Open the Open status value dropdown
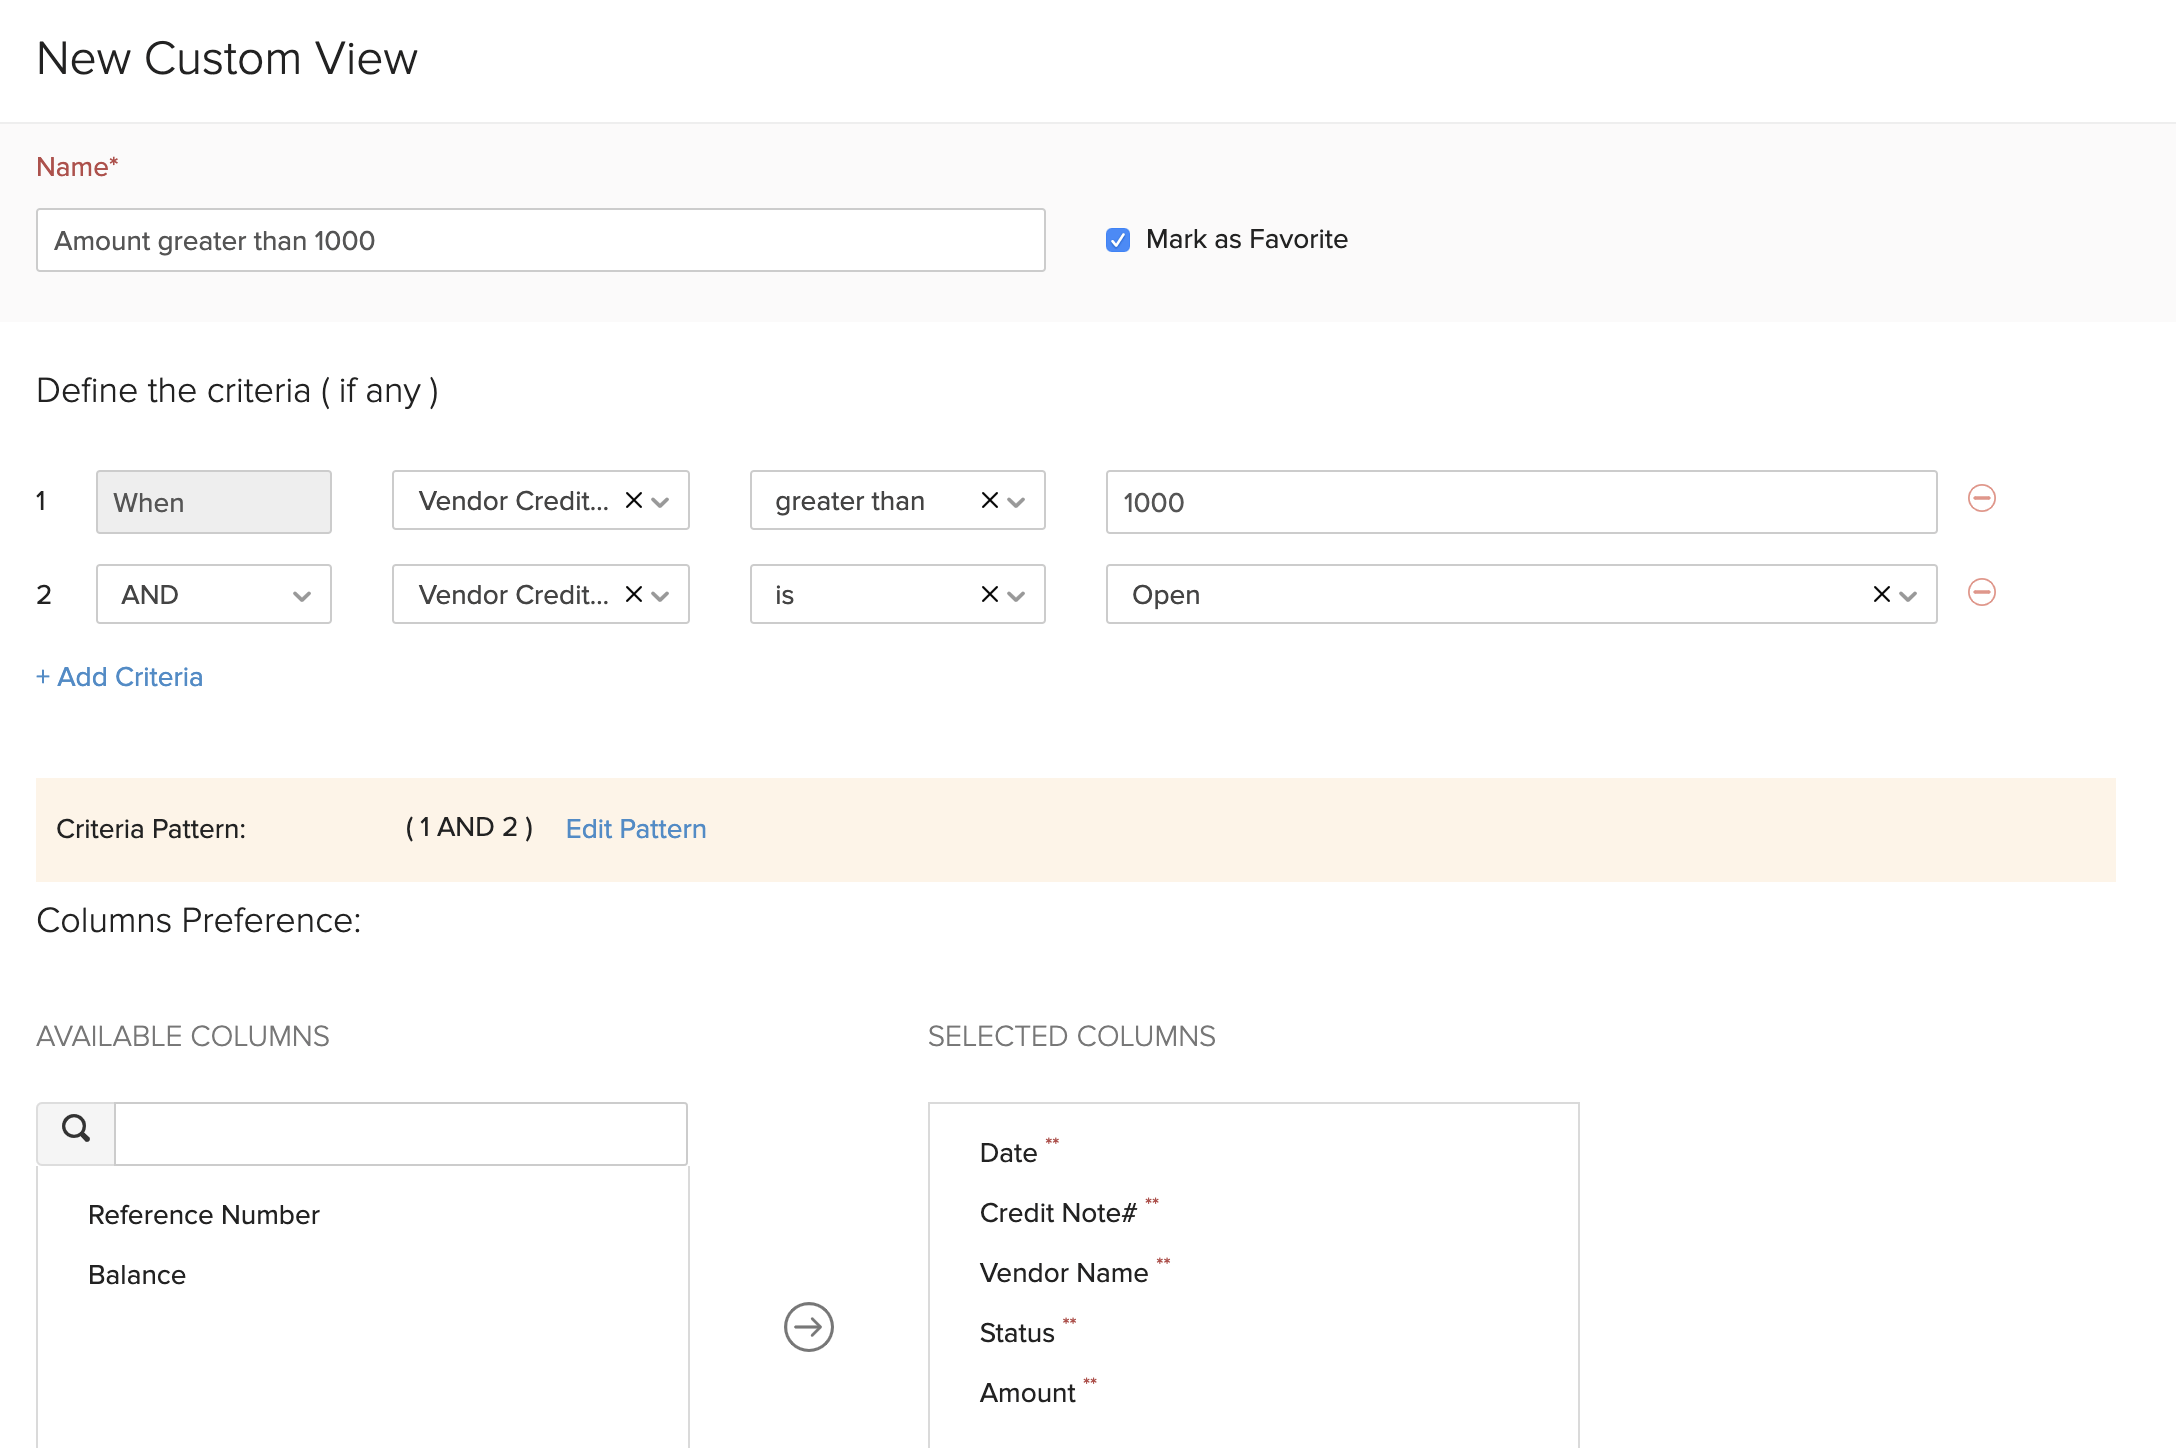Image resolution: width=2176 pixels, height=1448 pixels. click(1908, 593)
